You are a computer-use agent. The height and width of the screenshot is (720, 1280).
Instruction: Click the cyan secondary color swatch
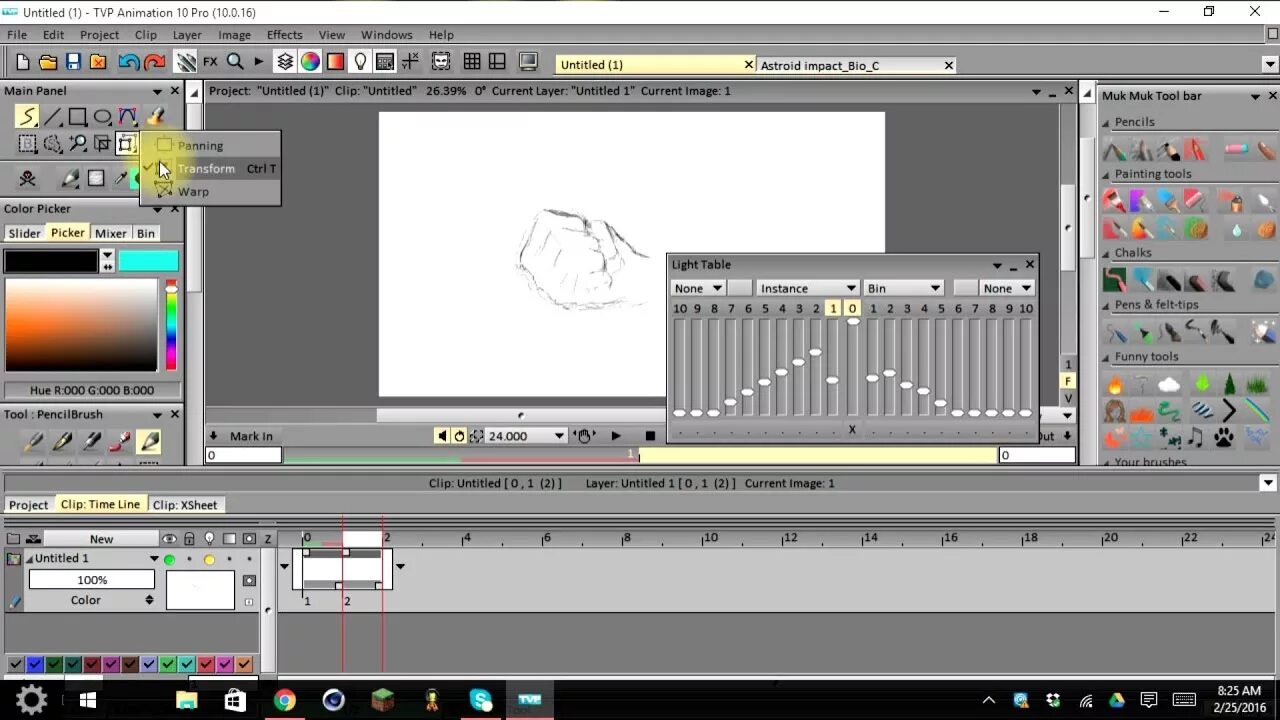pos(149,261)
